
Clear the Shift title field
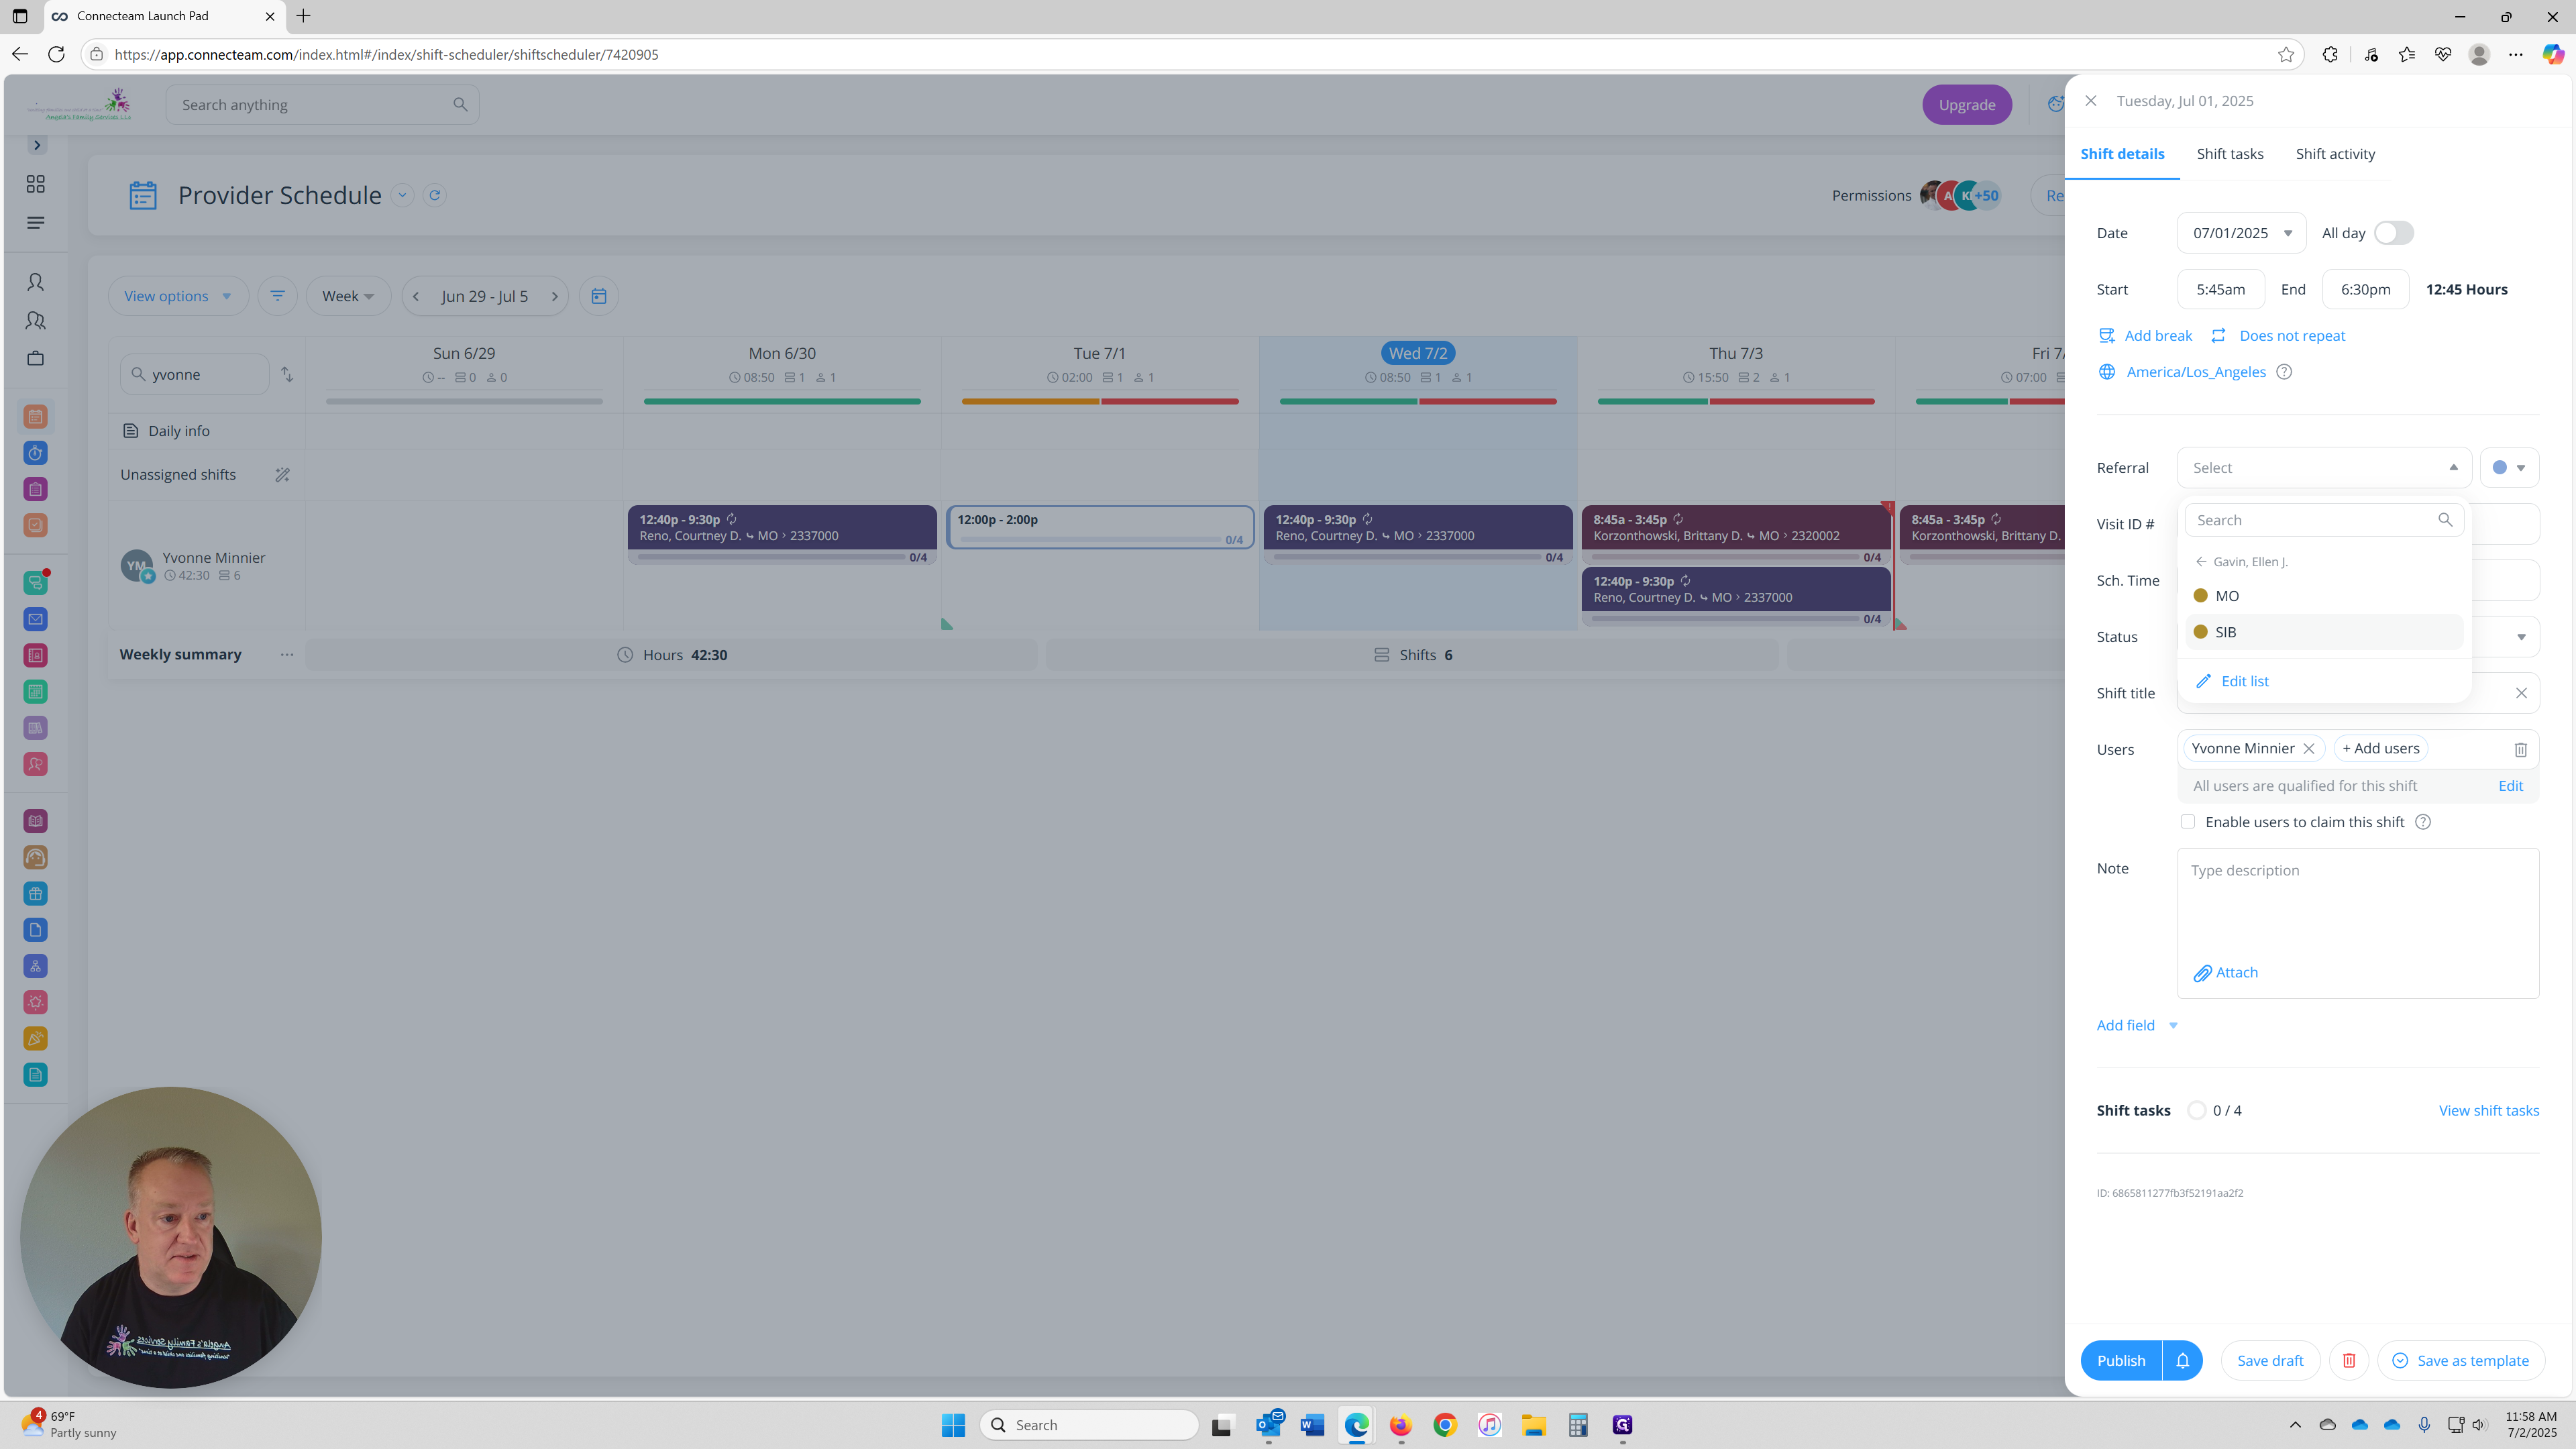tap(2521, 693)
